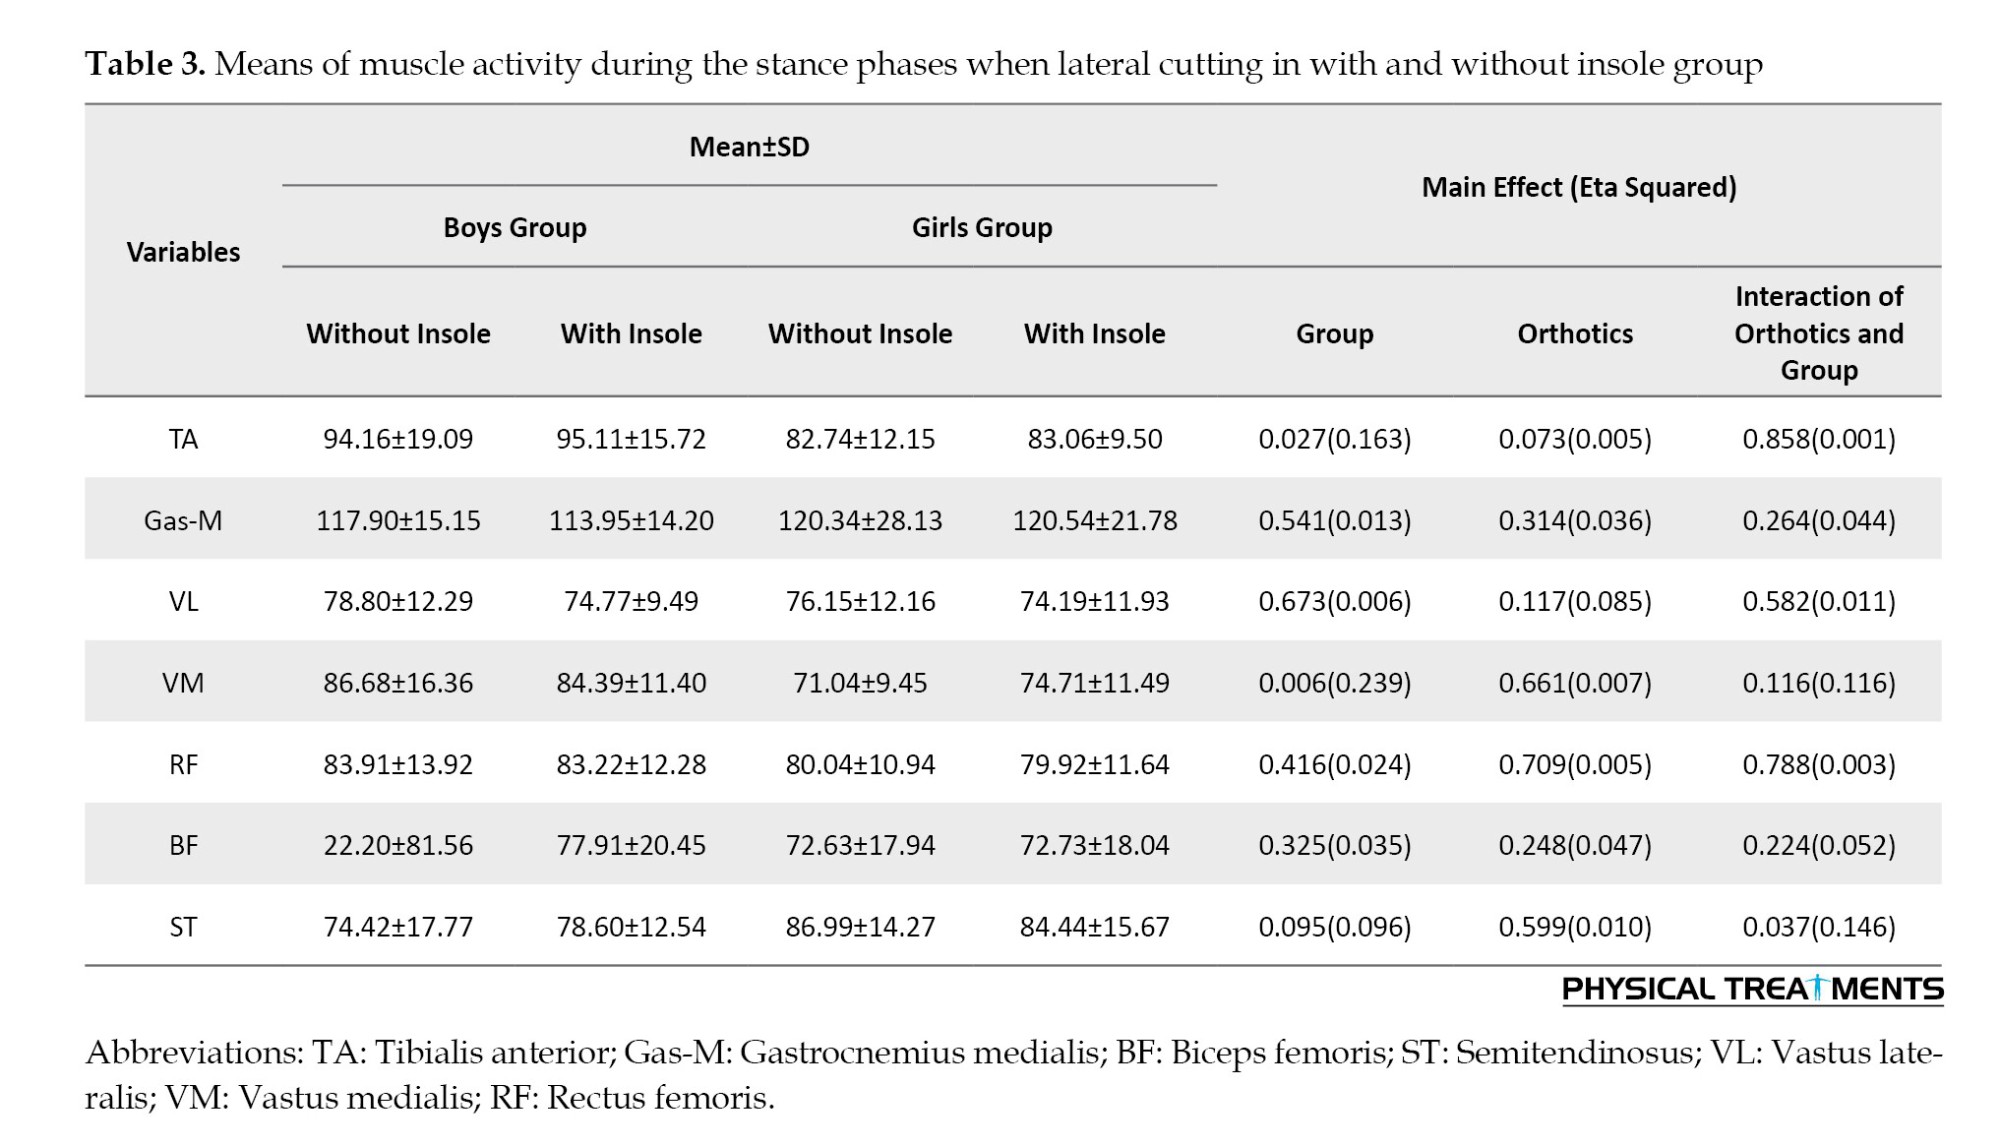Viewport: 2000px width, 1146px height.
Task: Click the "Mean±SD" header
Action: pyautogui.click(x=749, y=147)
